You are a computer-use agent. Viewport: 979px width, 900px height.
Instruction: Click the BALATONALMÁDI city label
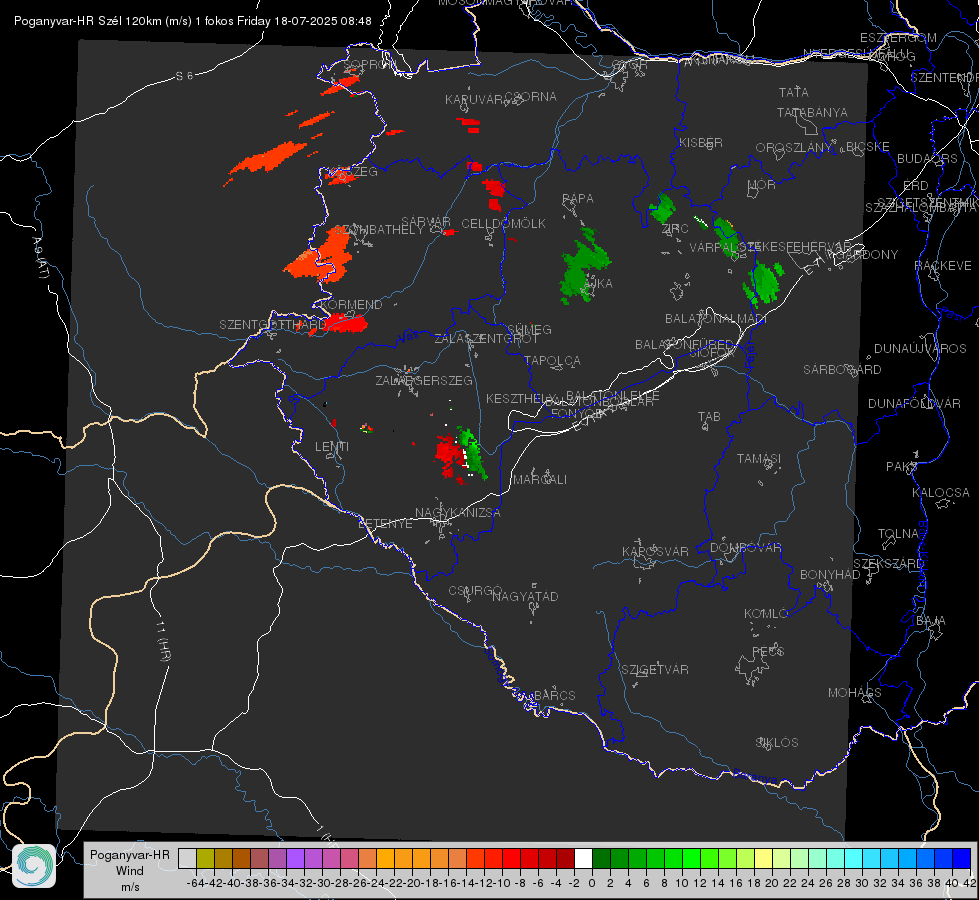point(716,319)
